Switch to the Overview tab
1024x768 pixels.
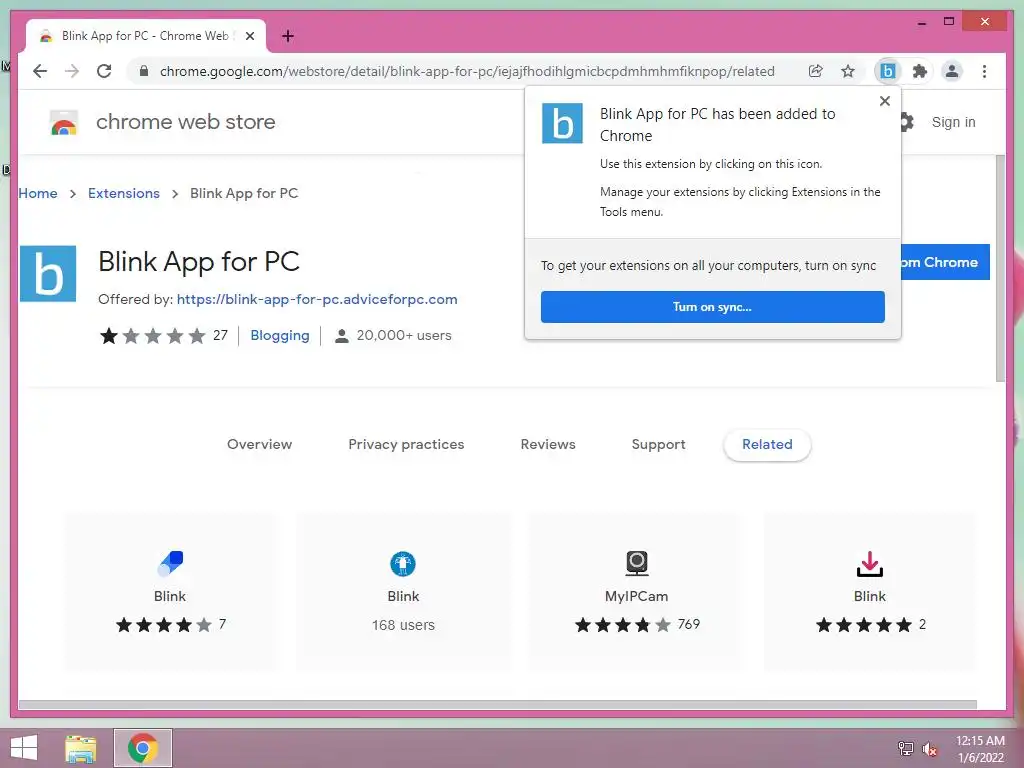(x=259, y=444)
